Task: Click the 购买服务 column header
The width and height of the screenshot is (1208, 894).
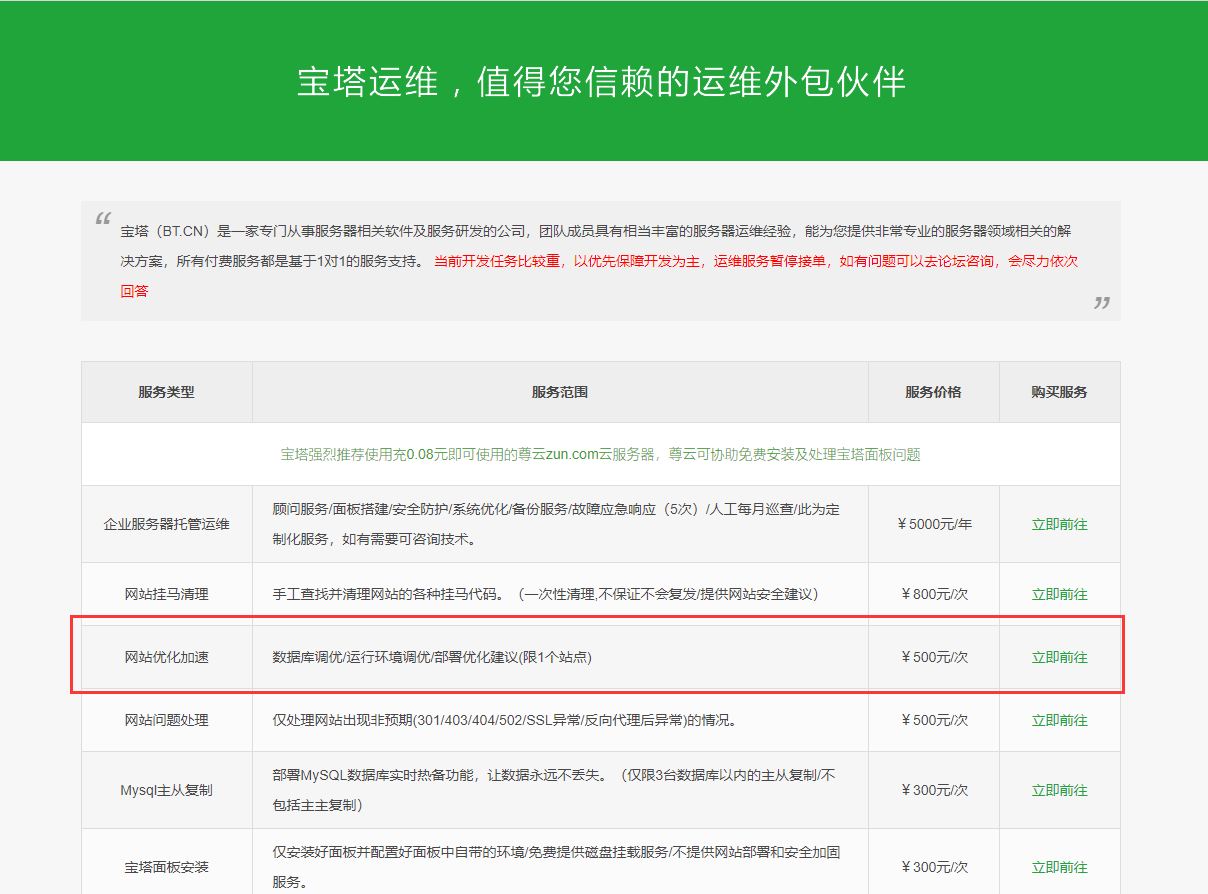Action: coord(1059,392)
